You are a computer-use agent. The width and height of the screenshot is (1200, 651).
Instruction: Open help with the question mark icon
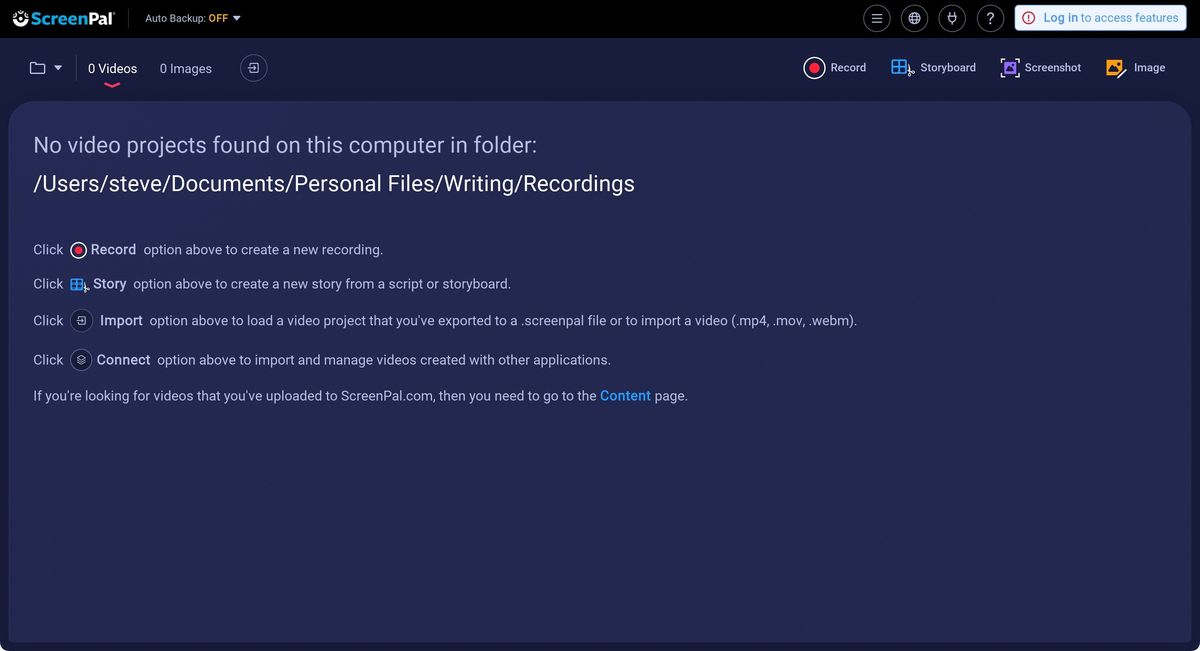pos(990,17)
